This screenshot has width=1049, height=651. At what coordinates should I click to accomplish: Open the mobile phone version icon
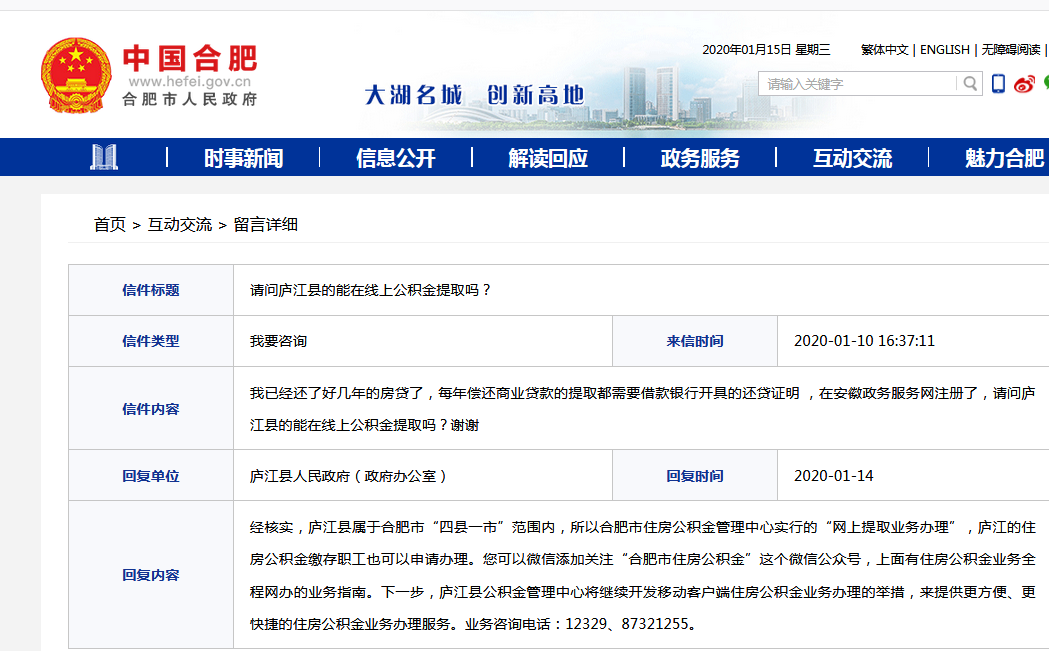pyautogui.click(x=998, y=84)
